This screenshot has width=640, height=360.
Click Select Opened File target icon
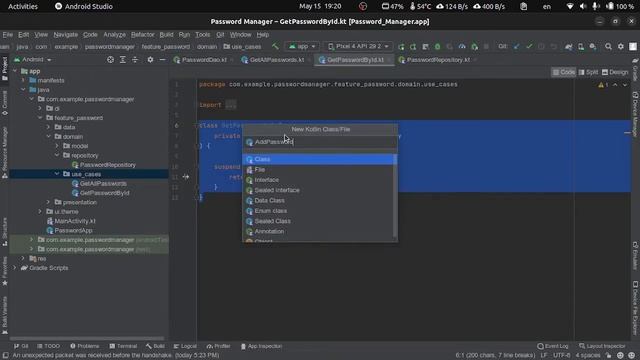point(110,60)
